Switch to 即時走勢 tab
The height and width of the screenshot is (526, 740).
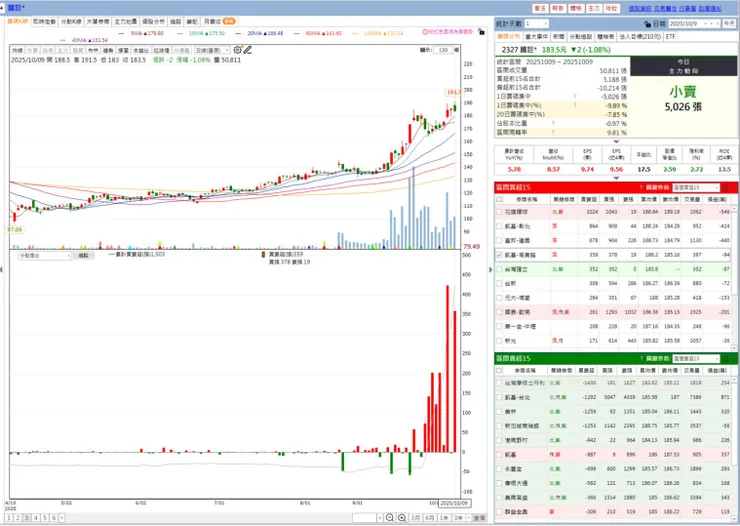point(44,22)
